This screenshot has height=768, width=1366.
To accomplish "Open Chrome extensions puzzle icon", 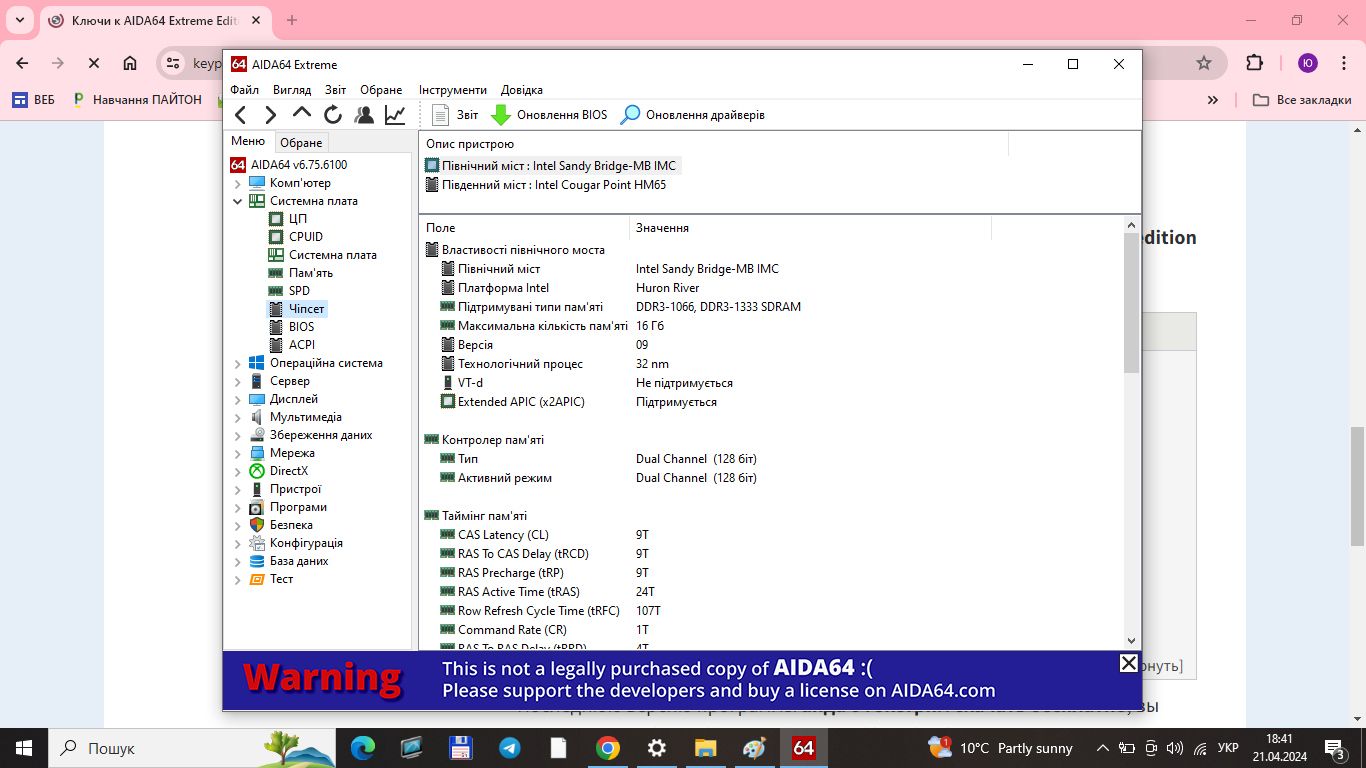I will [x=1254, y=63].
